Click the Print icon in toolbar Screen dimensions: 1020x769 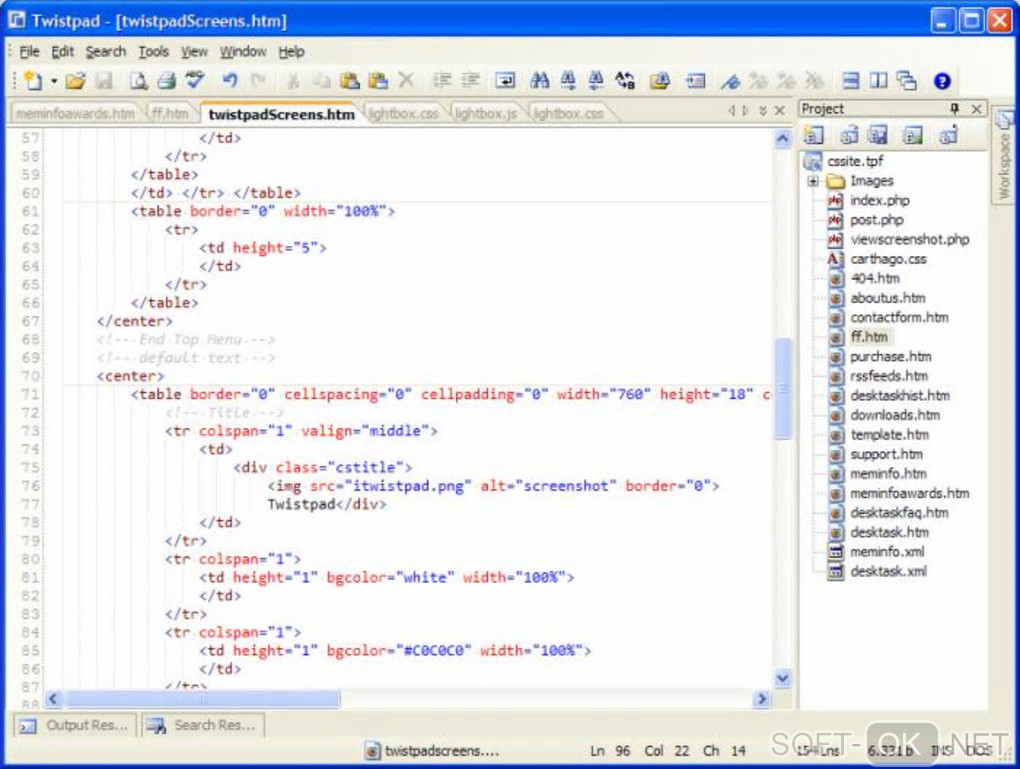click(167, 81)
